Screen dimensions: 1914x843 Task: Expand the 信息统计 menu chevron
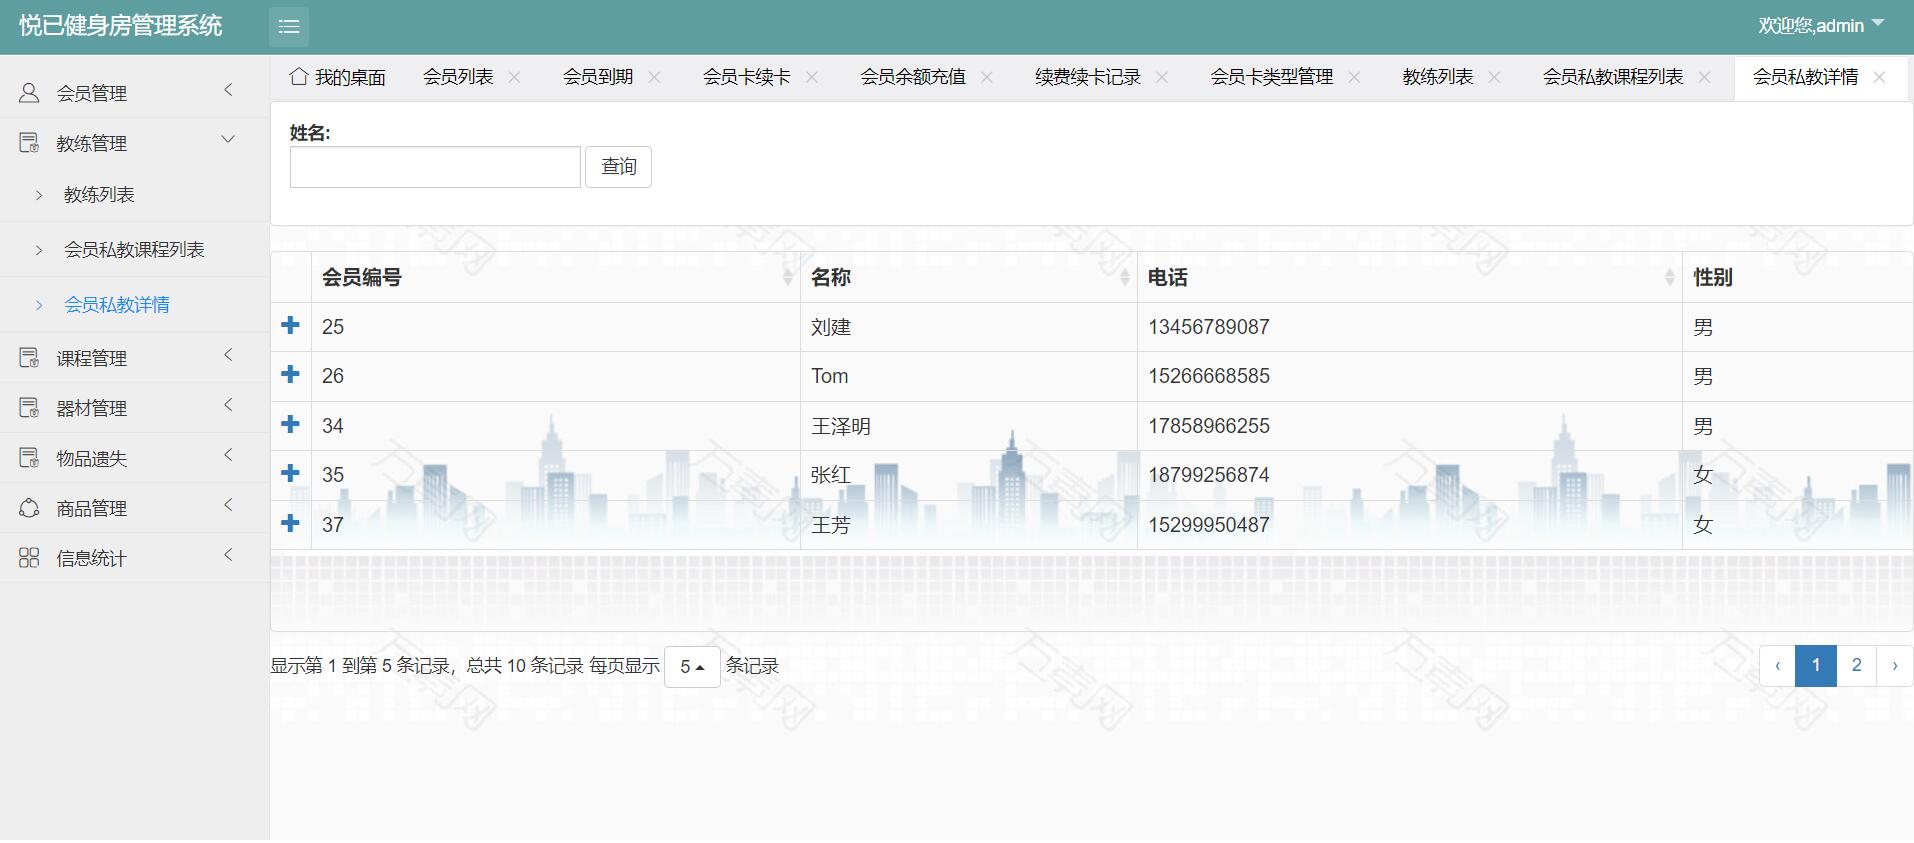click(228, 555)
